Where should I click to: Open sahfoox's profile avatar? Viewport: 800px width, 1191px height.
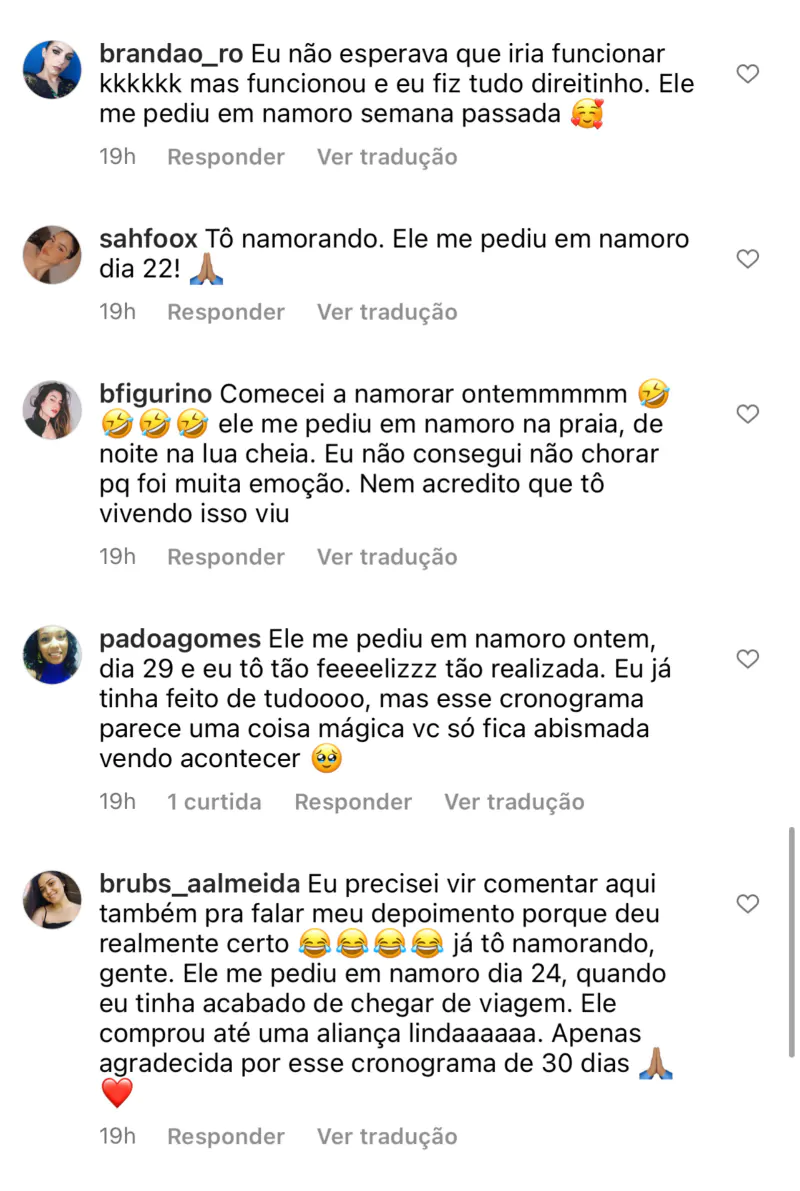(x=52, y=255)
